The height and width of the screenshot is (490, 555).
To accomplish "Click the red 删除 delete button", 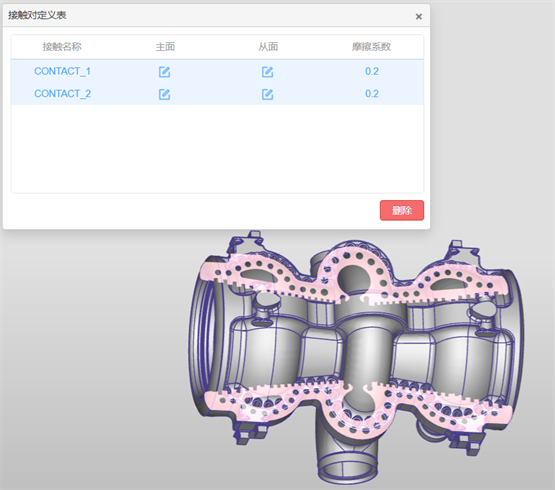I will point(402,210).
